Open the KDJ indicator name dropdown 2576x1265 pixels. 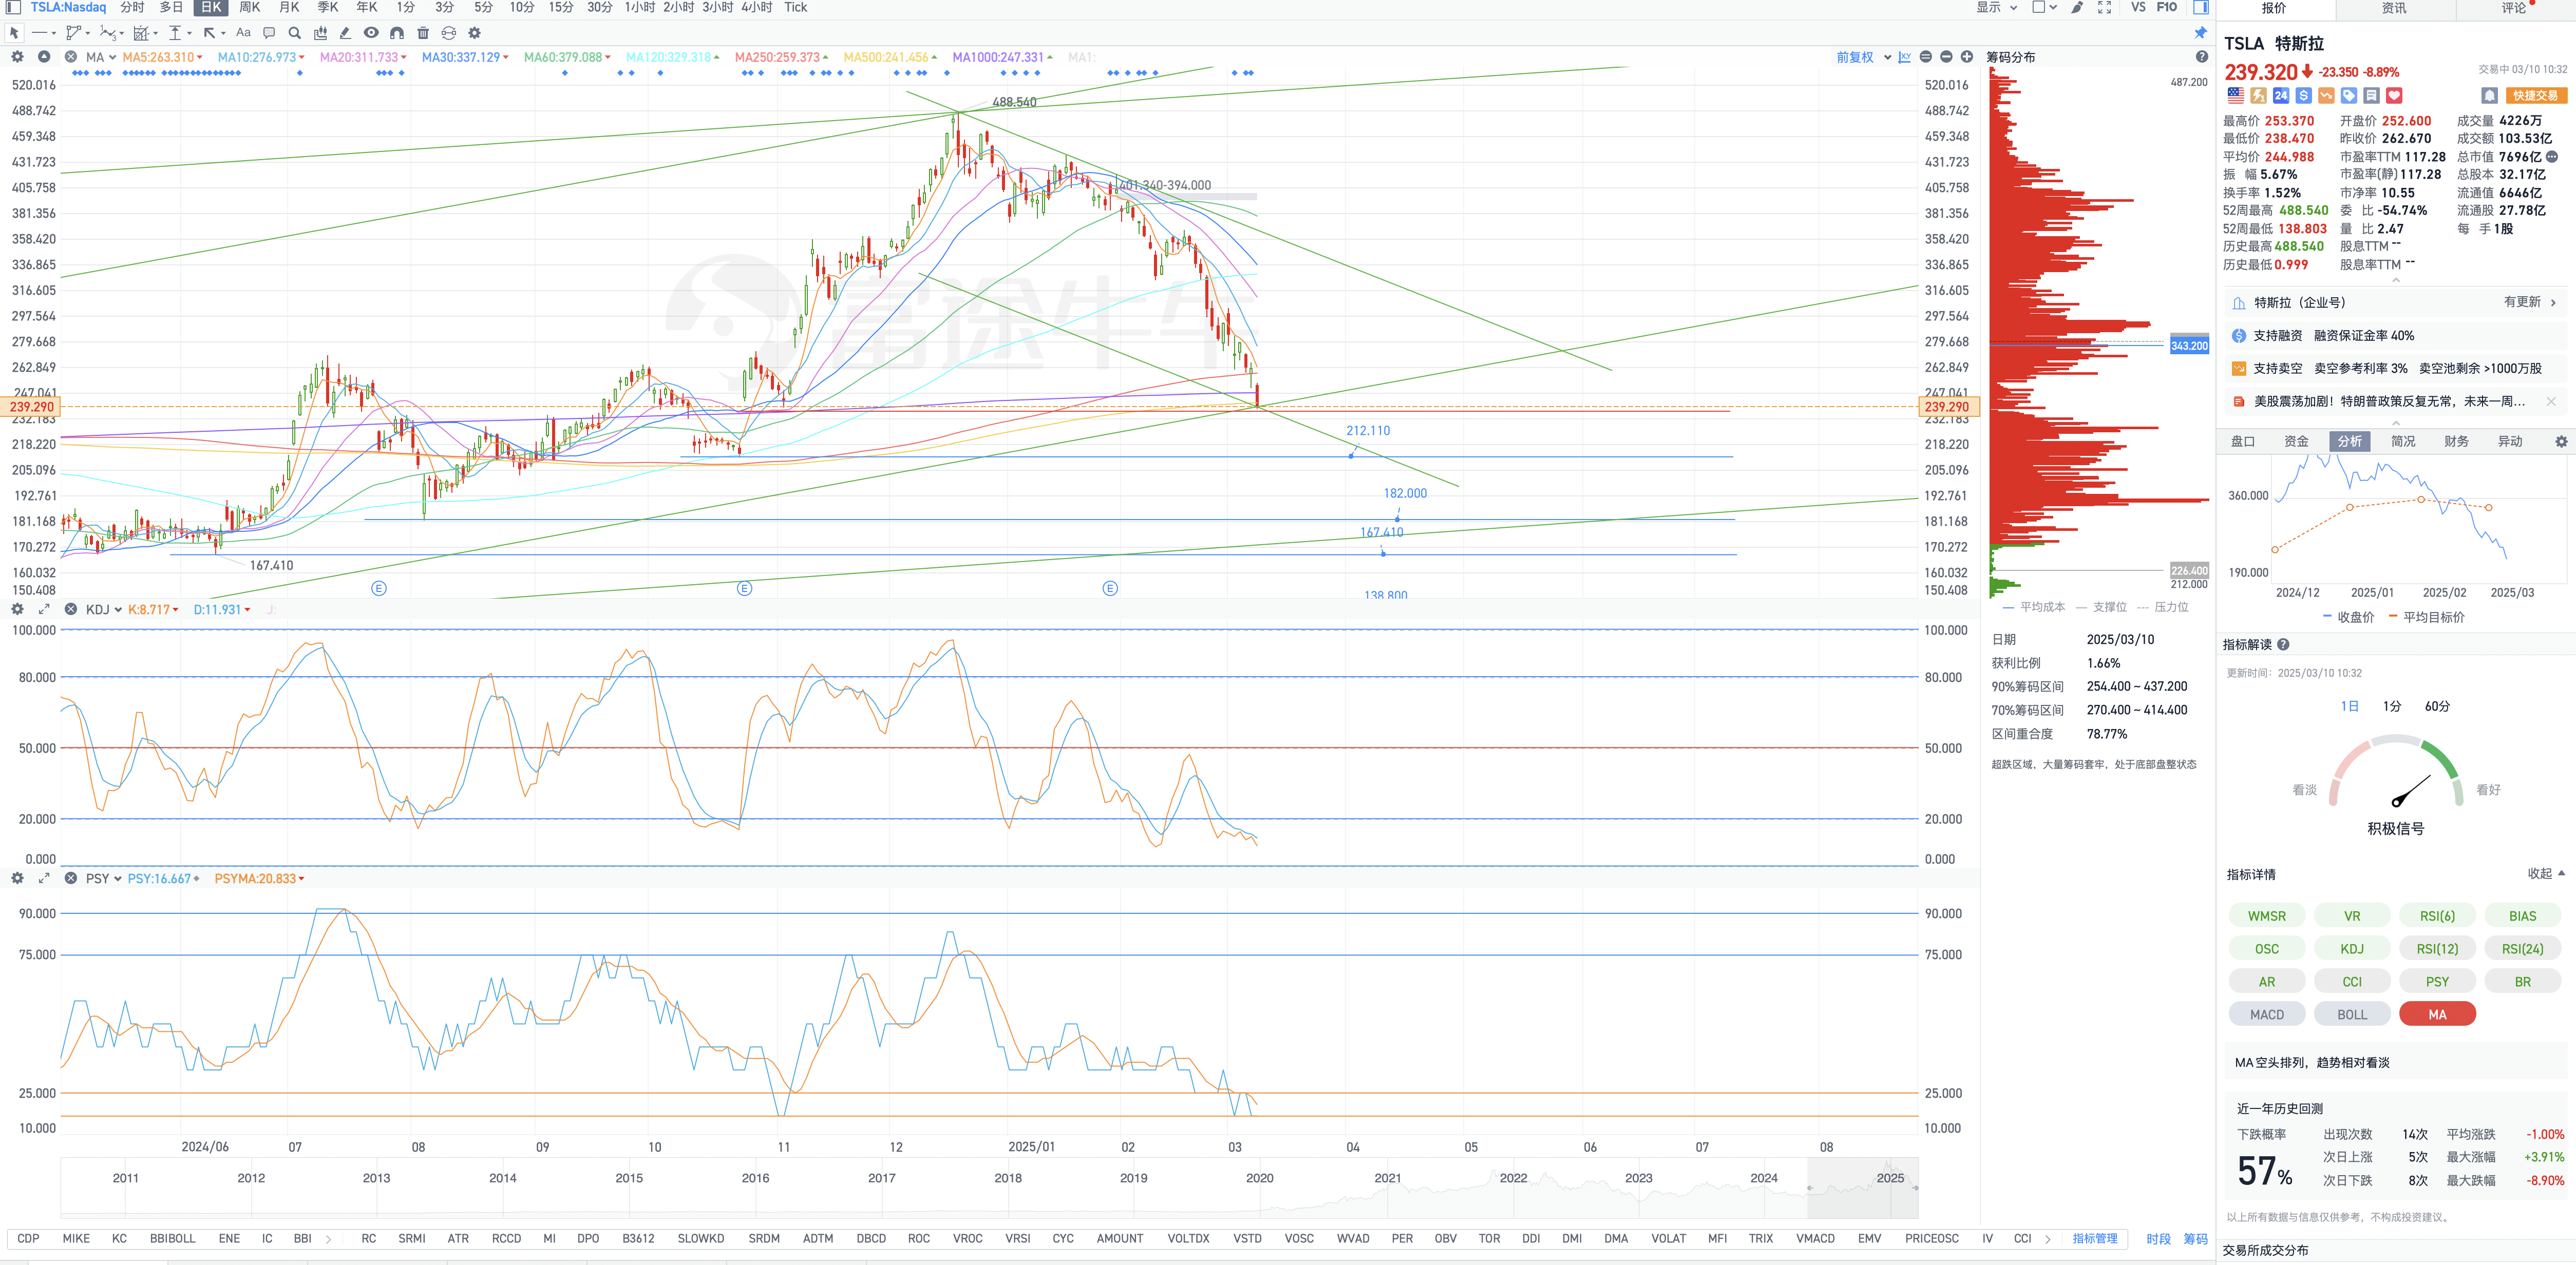point(104,609)
